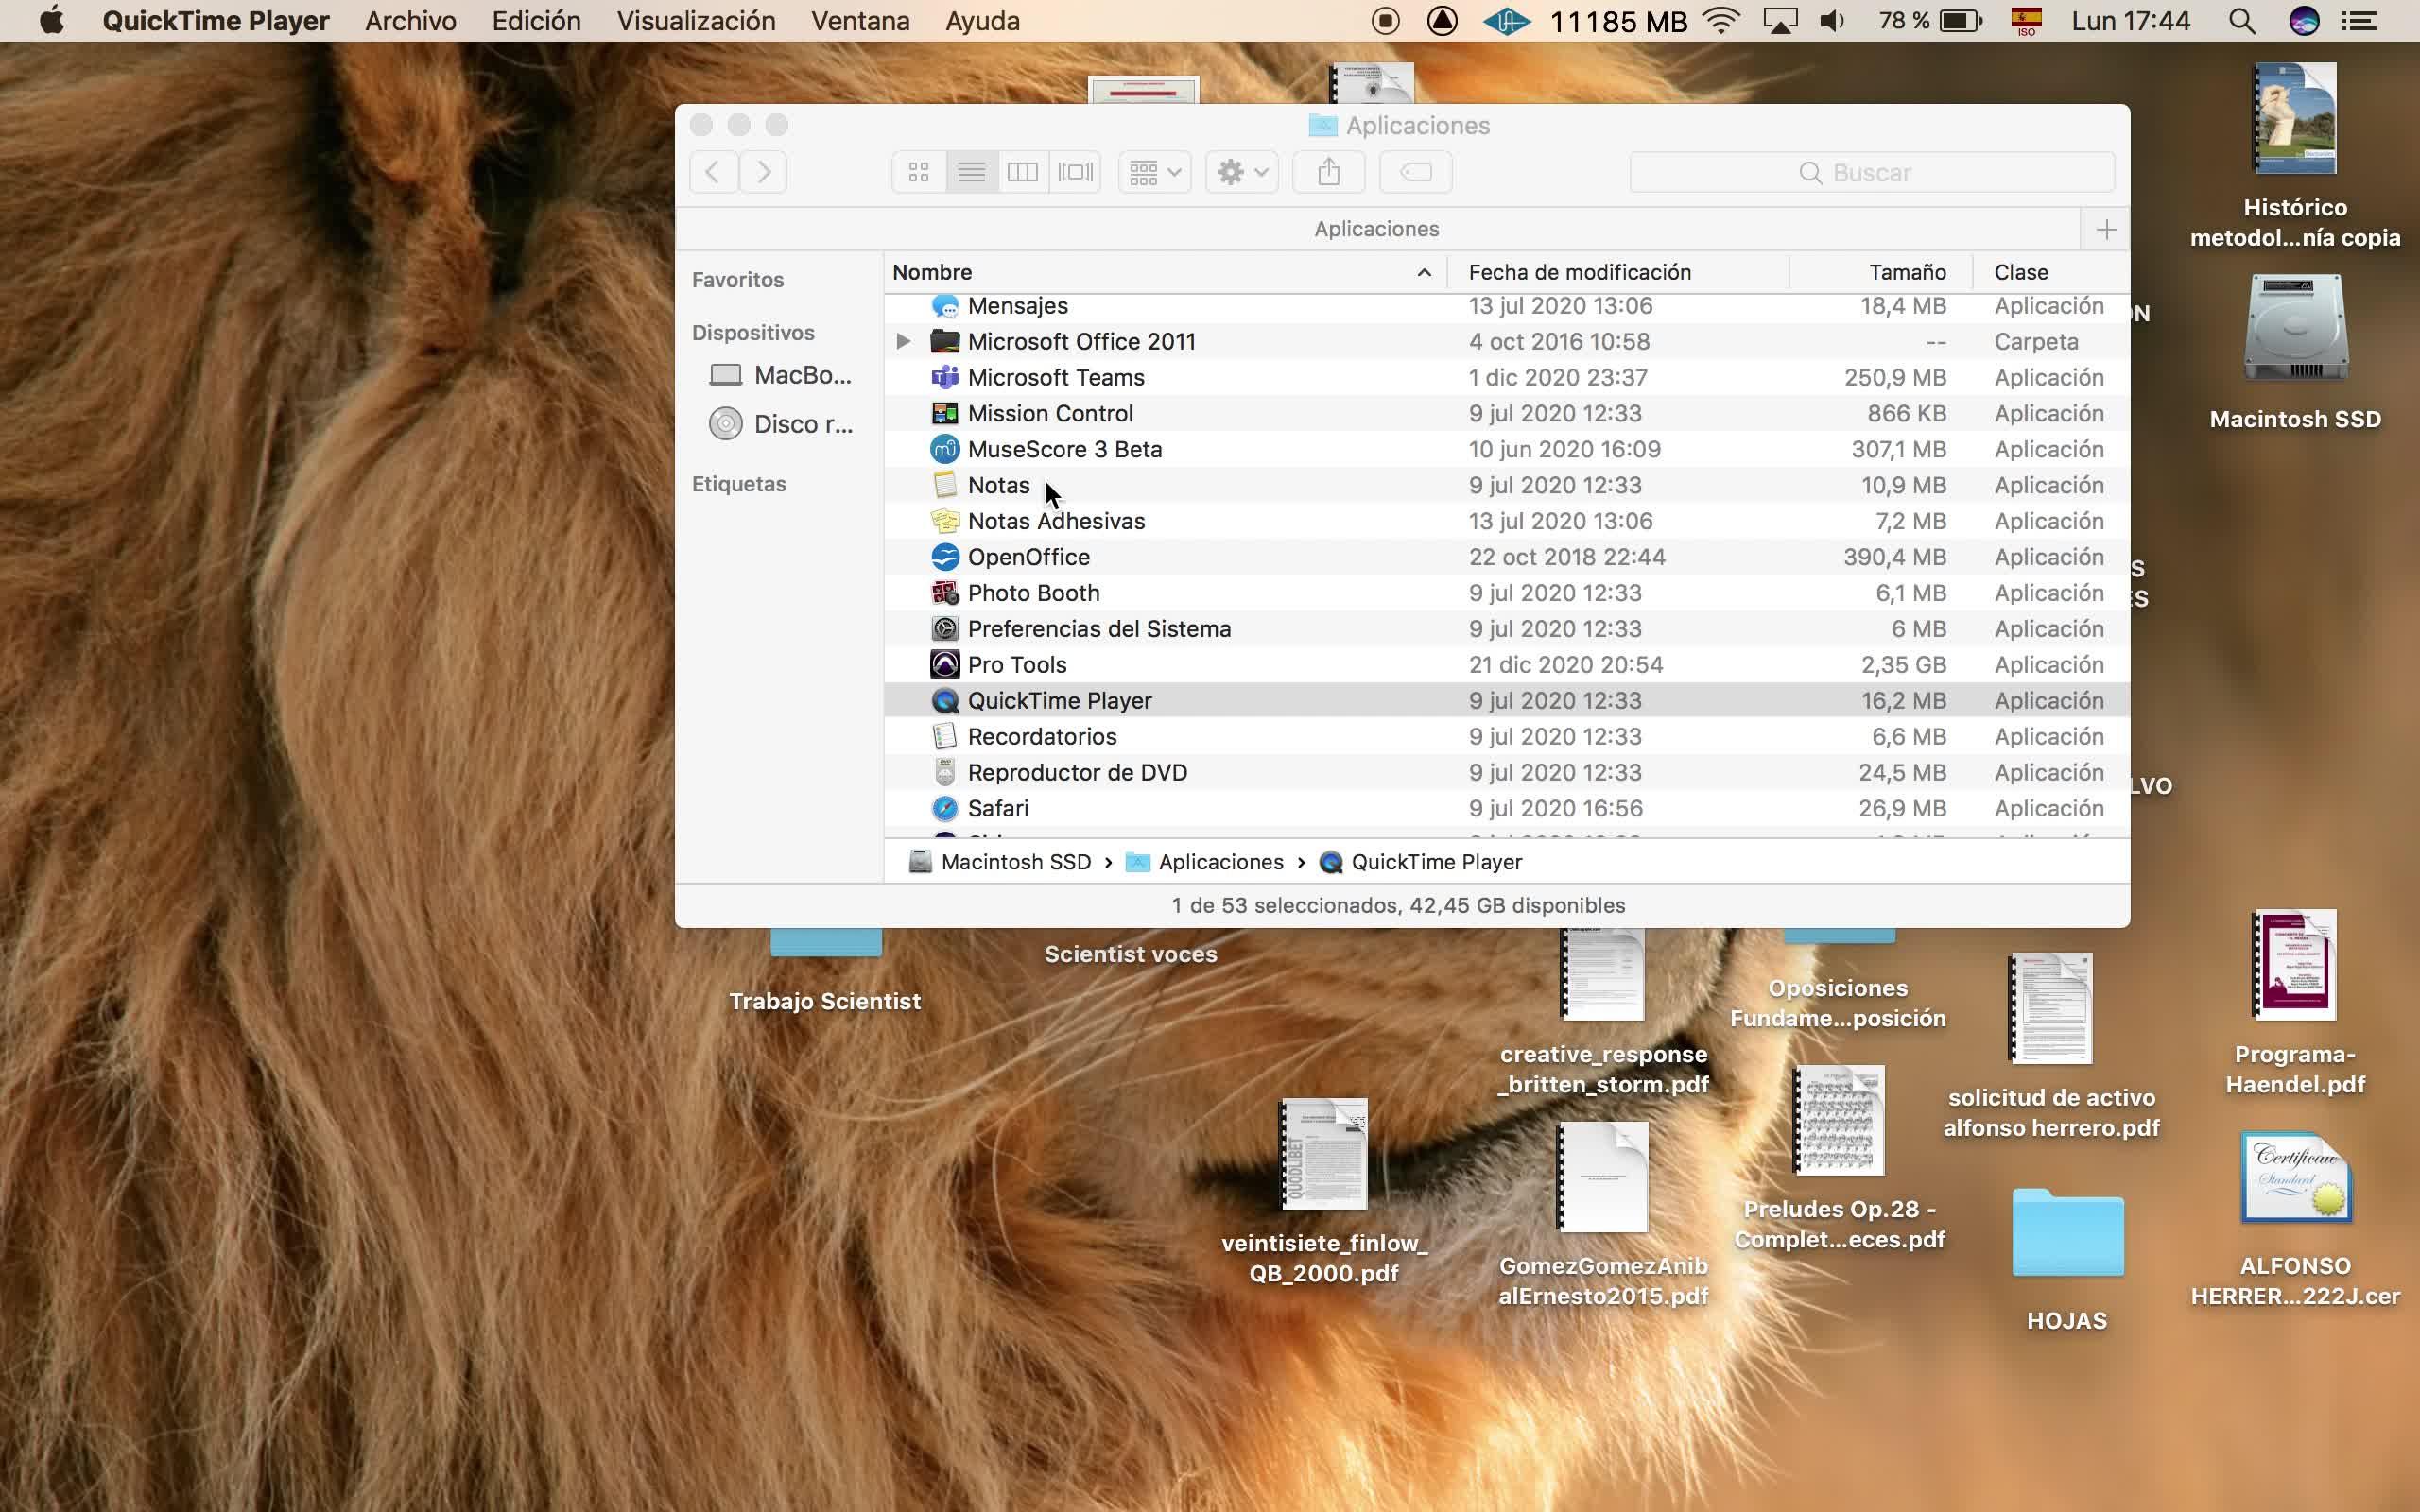Image resolution: width=2420 pixels, height=1512 pixels.
Task: Open the Archivo menu
Action: coord(410,21)
